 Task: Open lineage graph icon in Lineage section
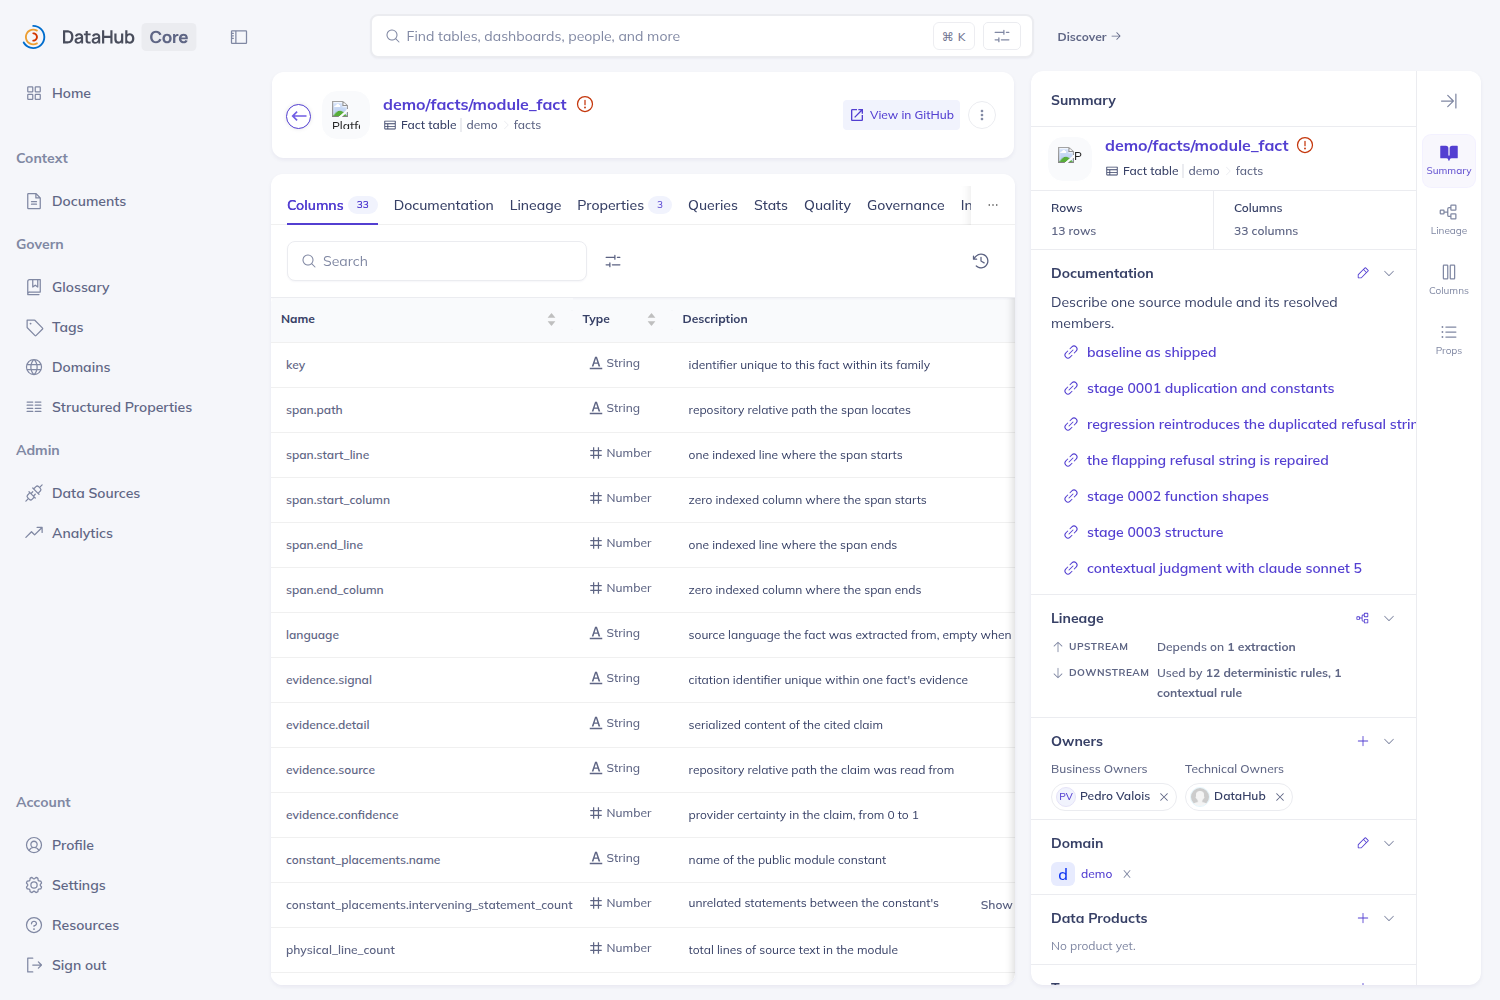[x=1362, y=618]
